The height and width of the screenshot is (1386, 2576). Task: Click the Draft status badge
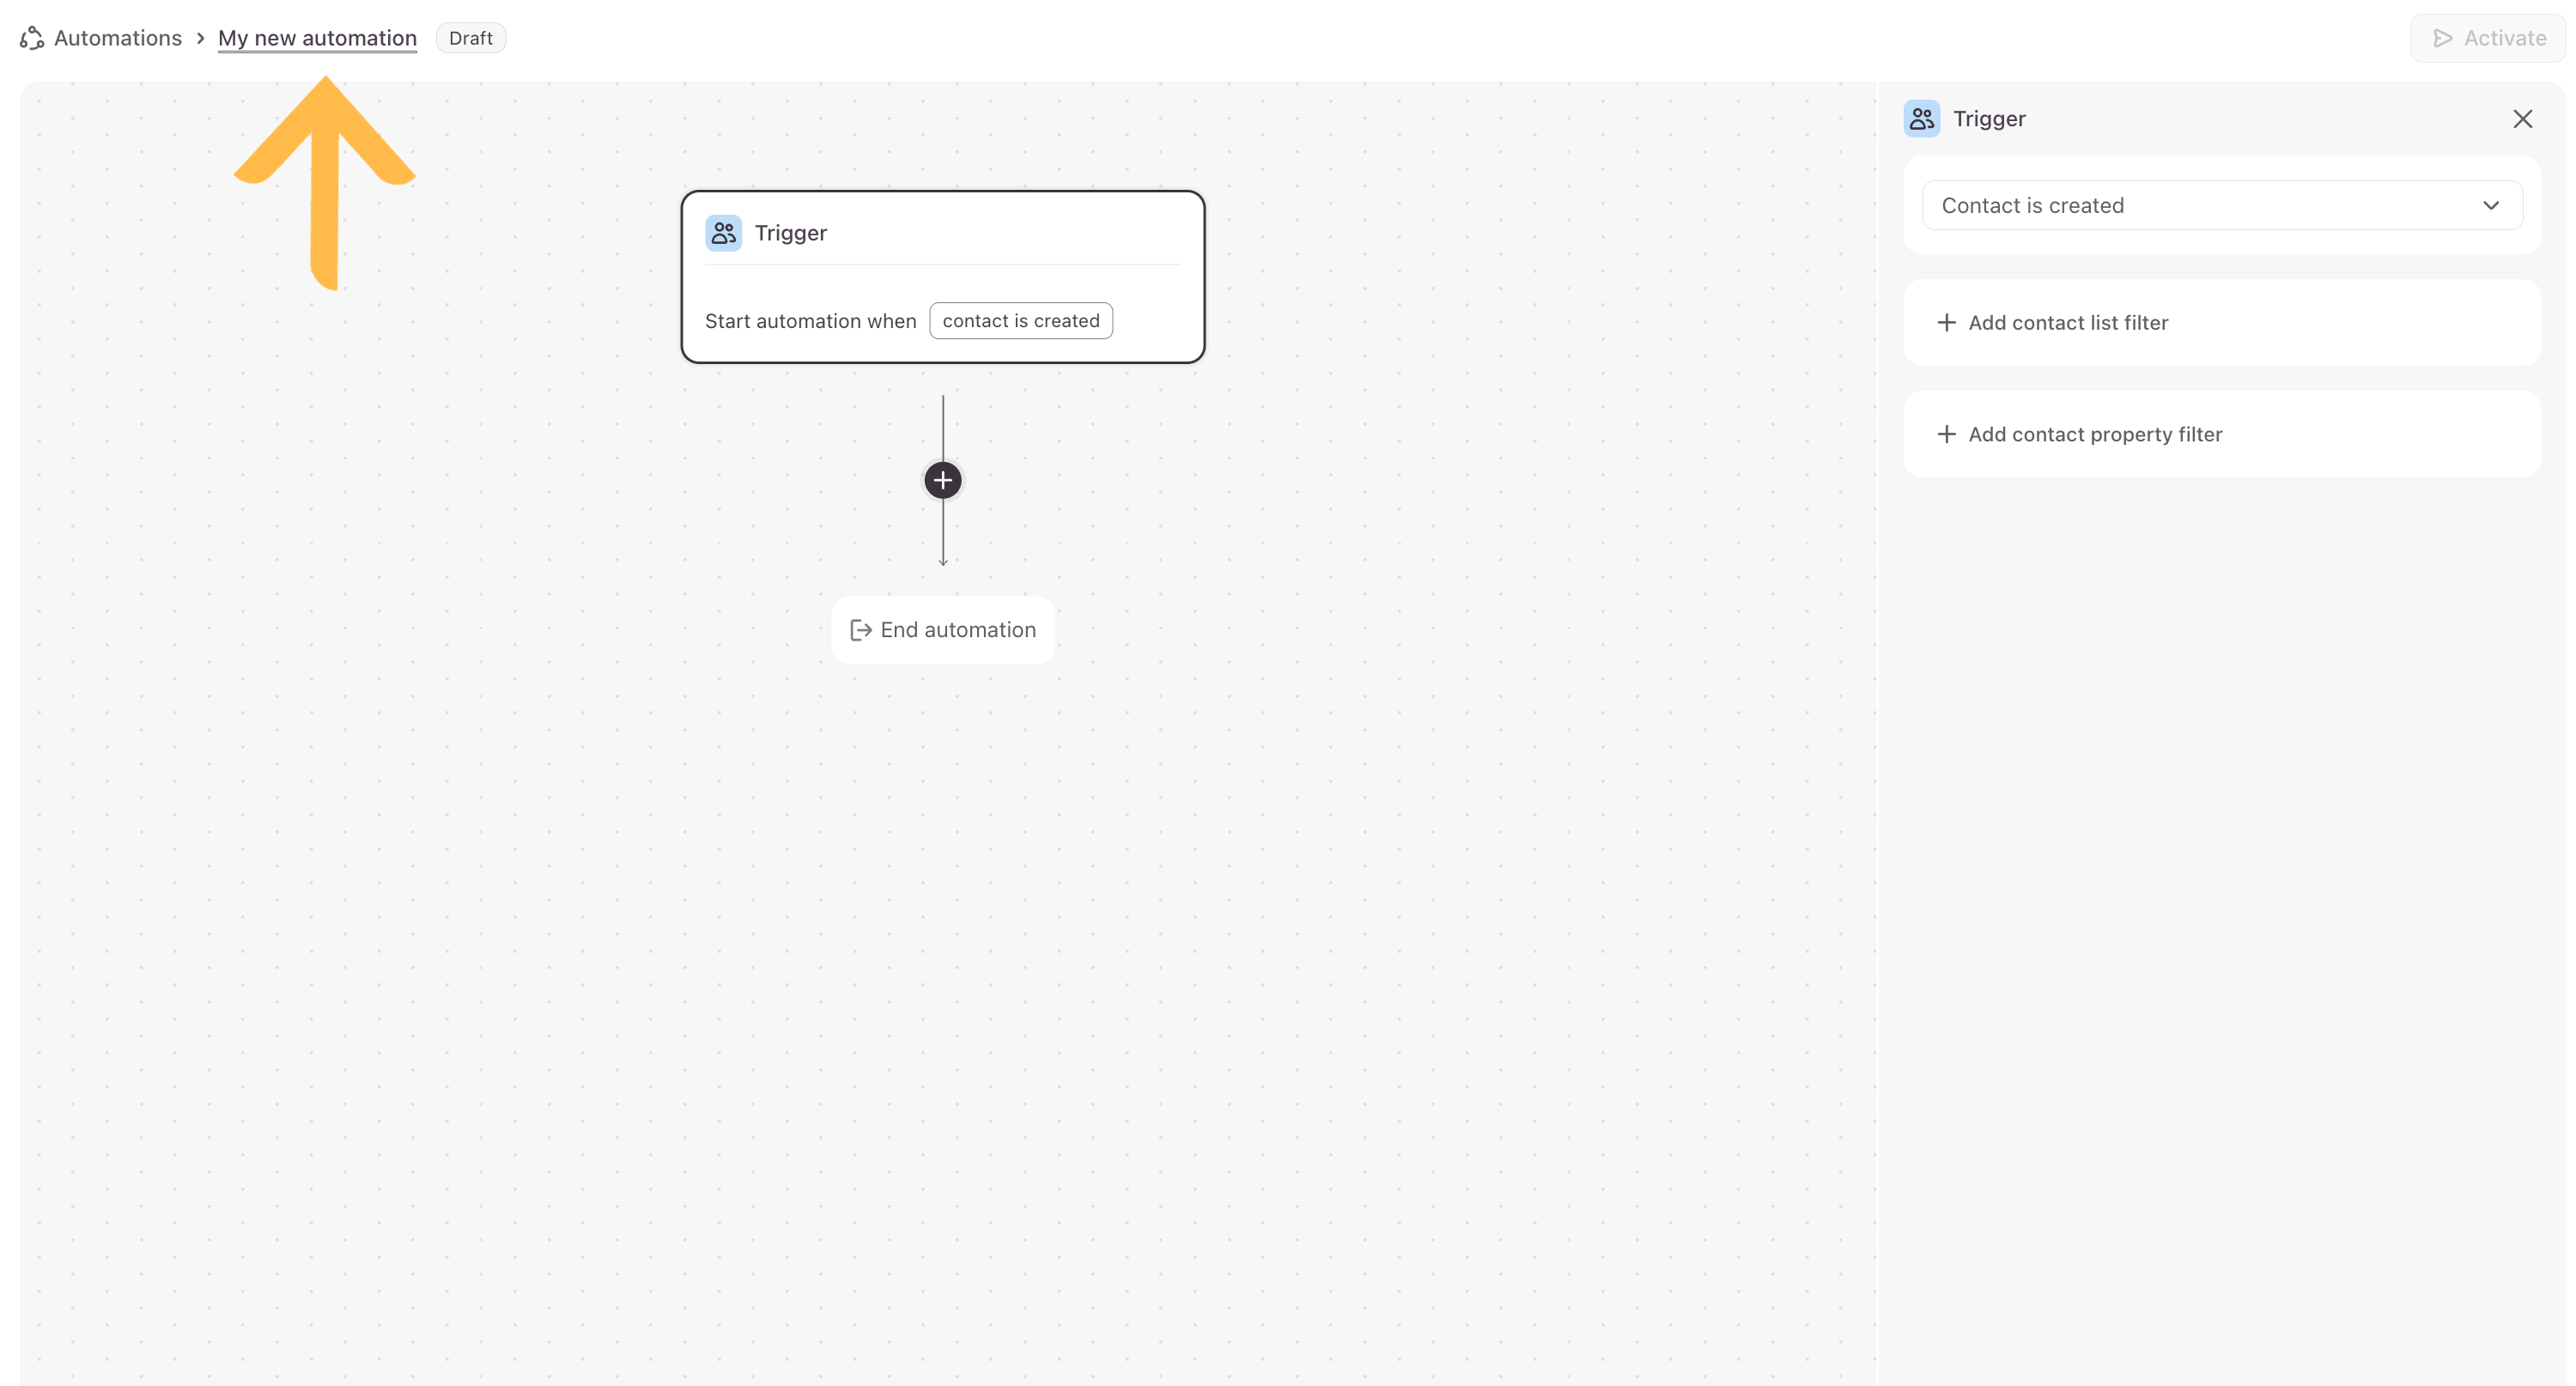(470, 38)
